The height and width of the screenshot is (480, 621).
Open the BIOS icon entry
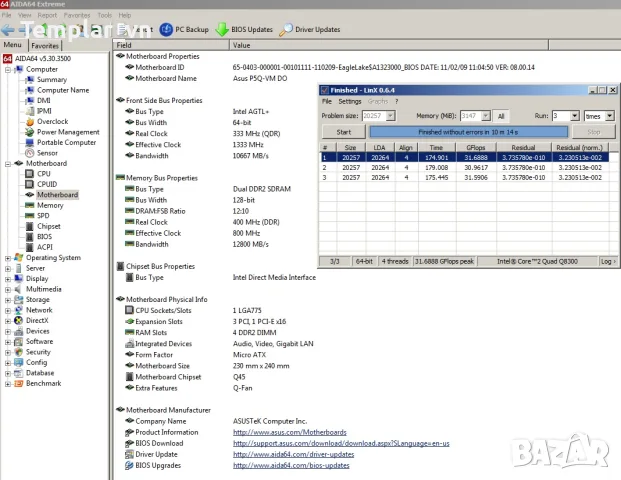[x=30, y=237]
